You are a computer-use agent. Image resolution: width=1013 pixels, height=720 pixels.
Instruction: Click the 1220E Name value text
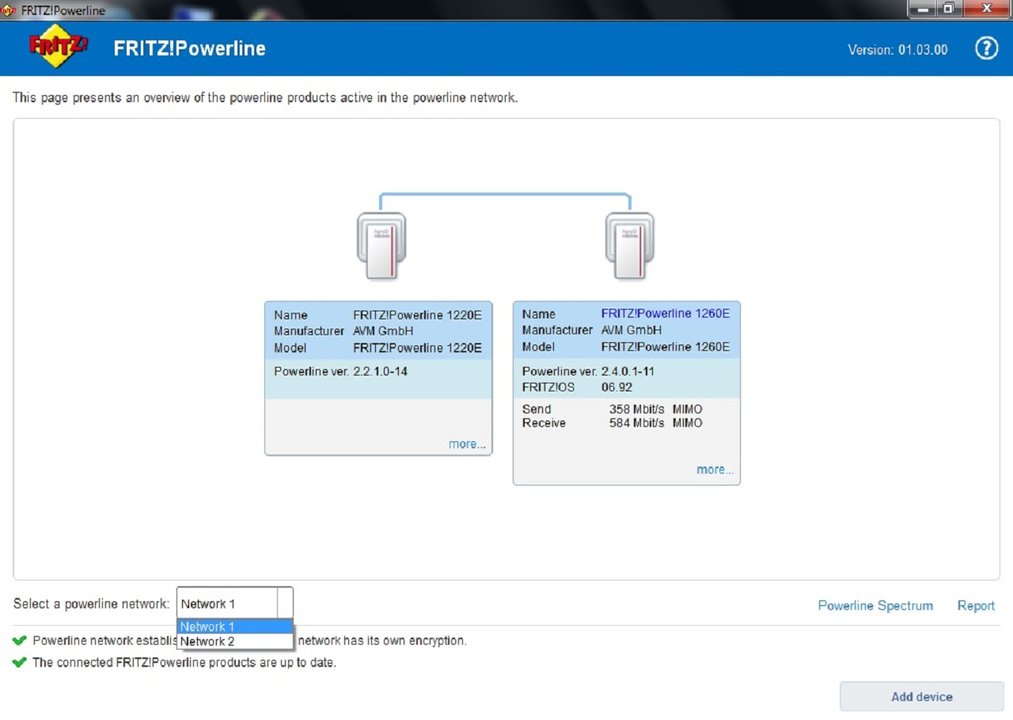pos(417,315)
